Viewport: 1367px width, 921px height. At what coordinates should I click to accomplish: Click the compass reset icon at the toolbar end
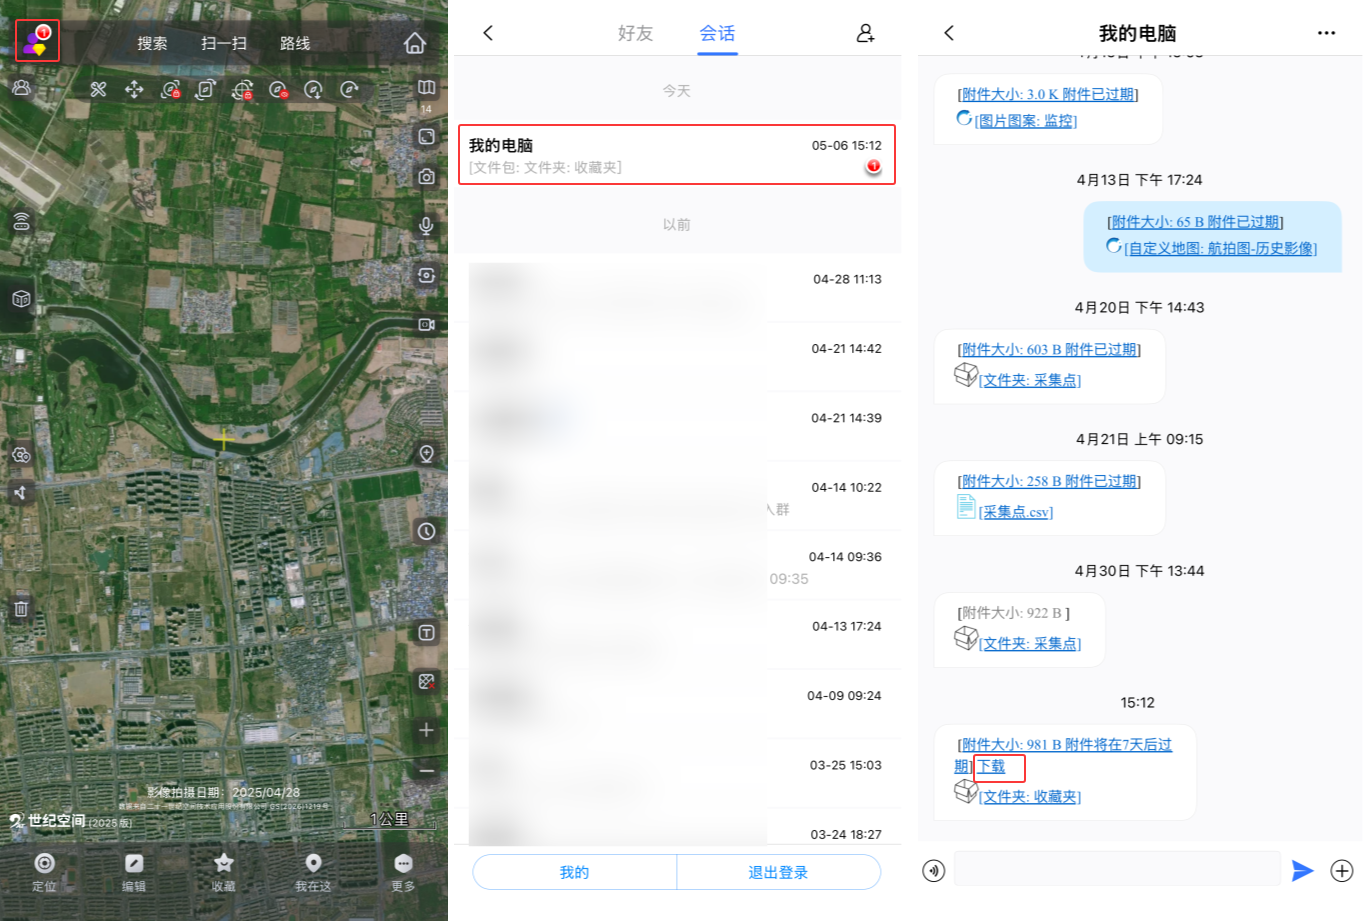coord(349,90)
